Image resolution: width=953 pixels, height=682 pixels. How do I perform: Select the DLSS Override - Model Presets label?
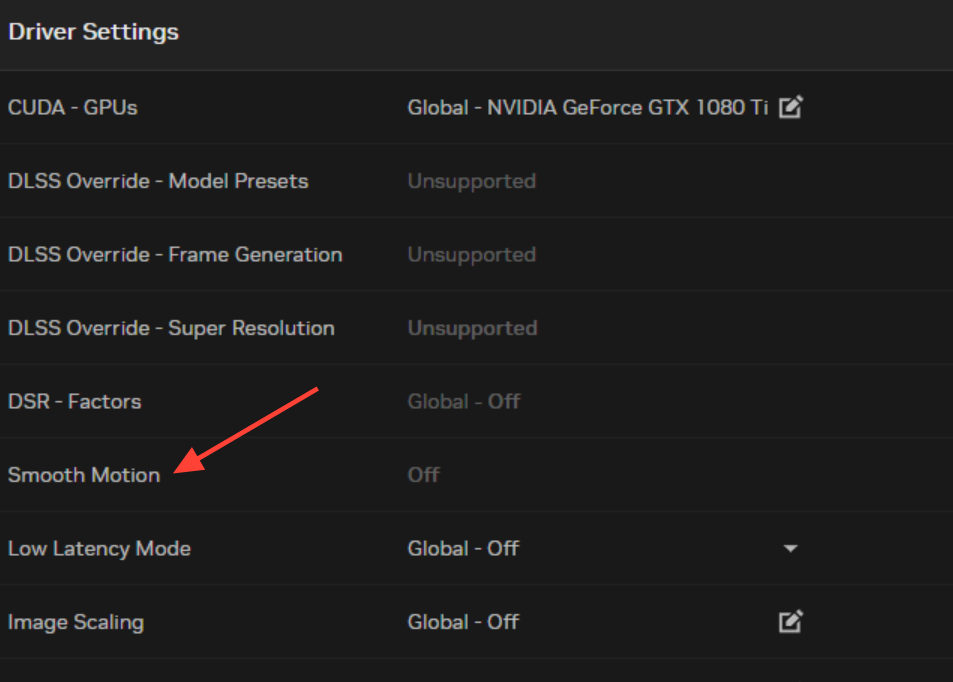click(x=158, y=181)
